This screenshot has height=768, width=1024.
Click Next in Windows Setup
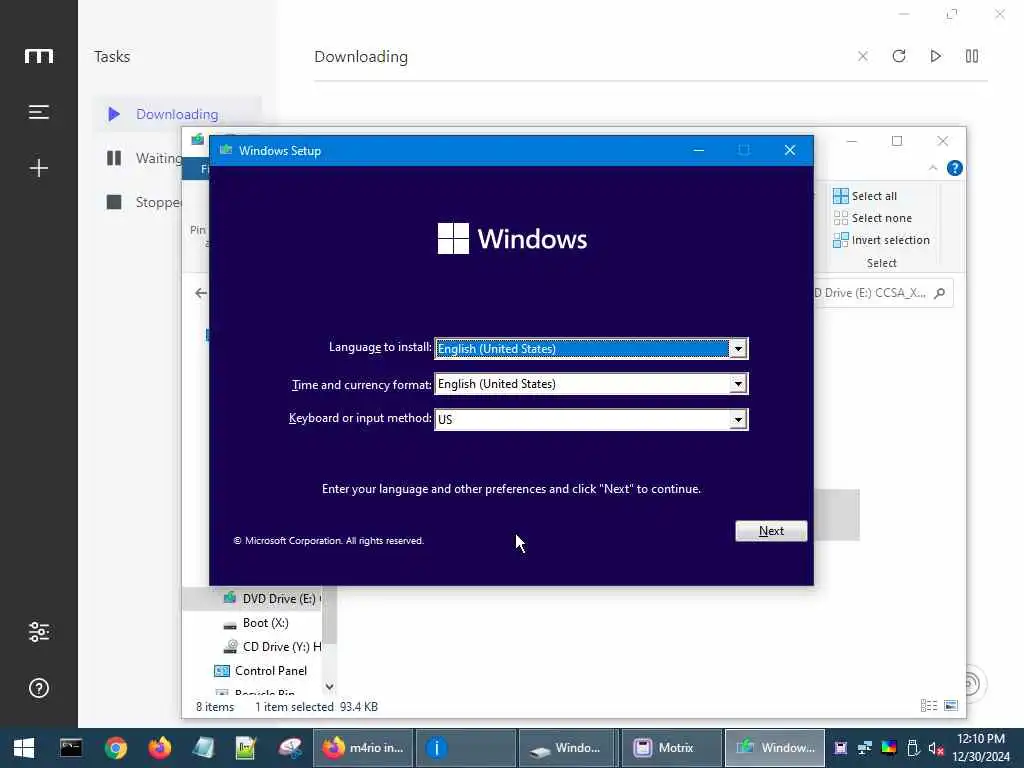click(771, 531)
